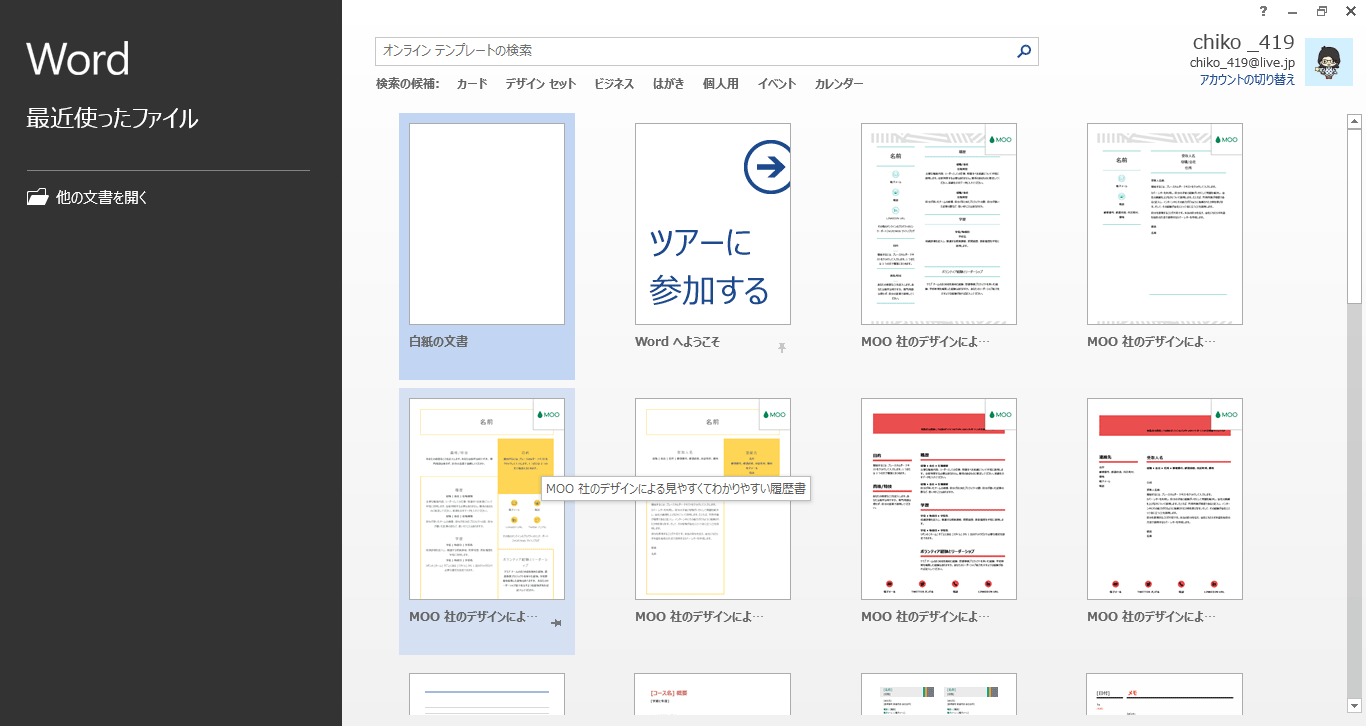Choose the カレンダー suggested search

coord(839,84)
